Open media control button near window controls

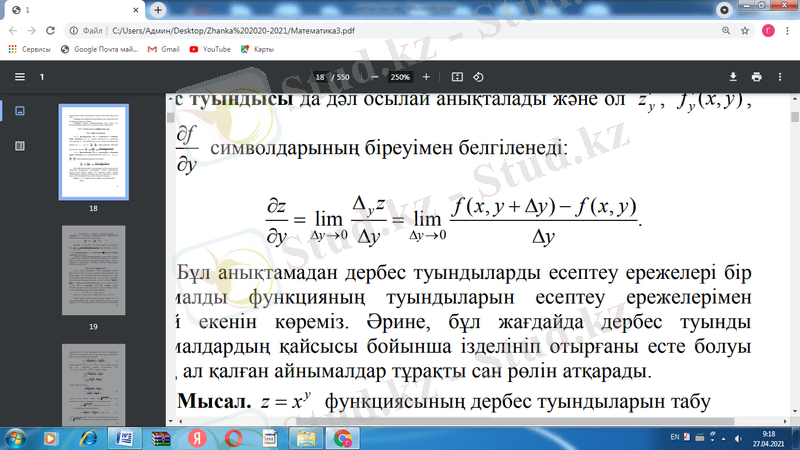[x=723, y=10]
